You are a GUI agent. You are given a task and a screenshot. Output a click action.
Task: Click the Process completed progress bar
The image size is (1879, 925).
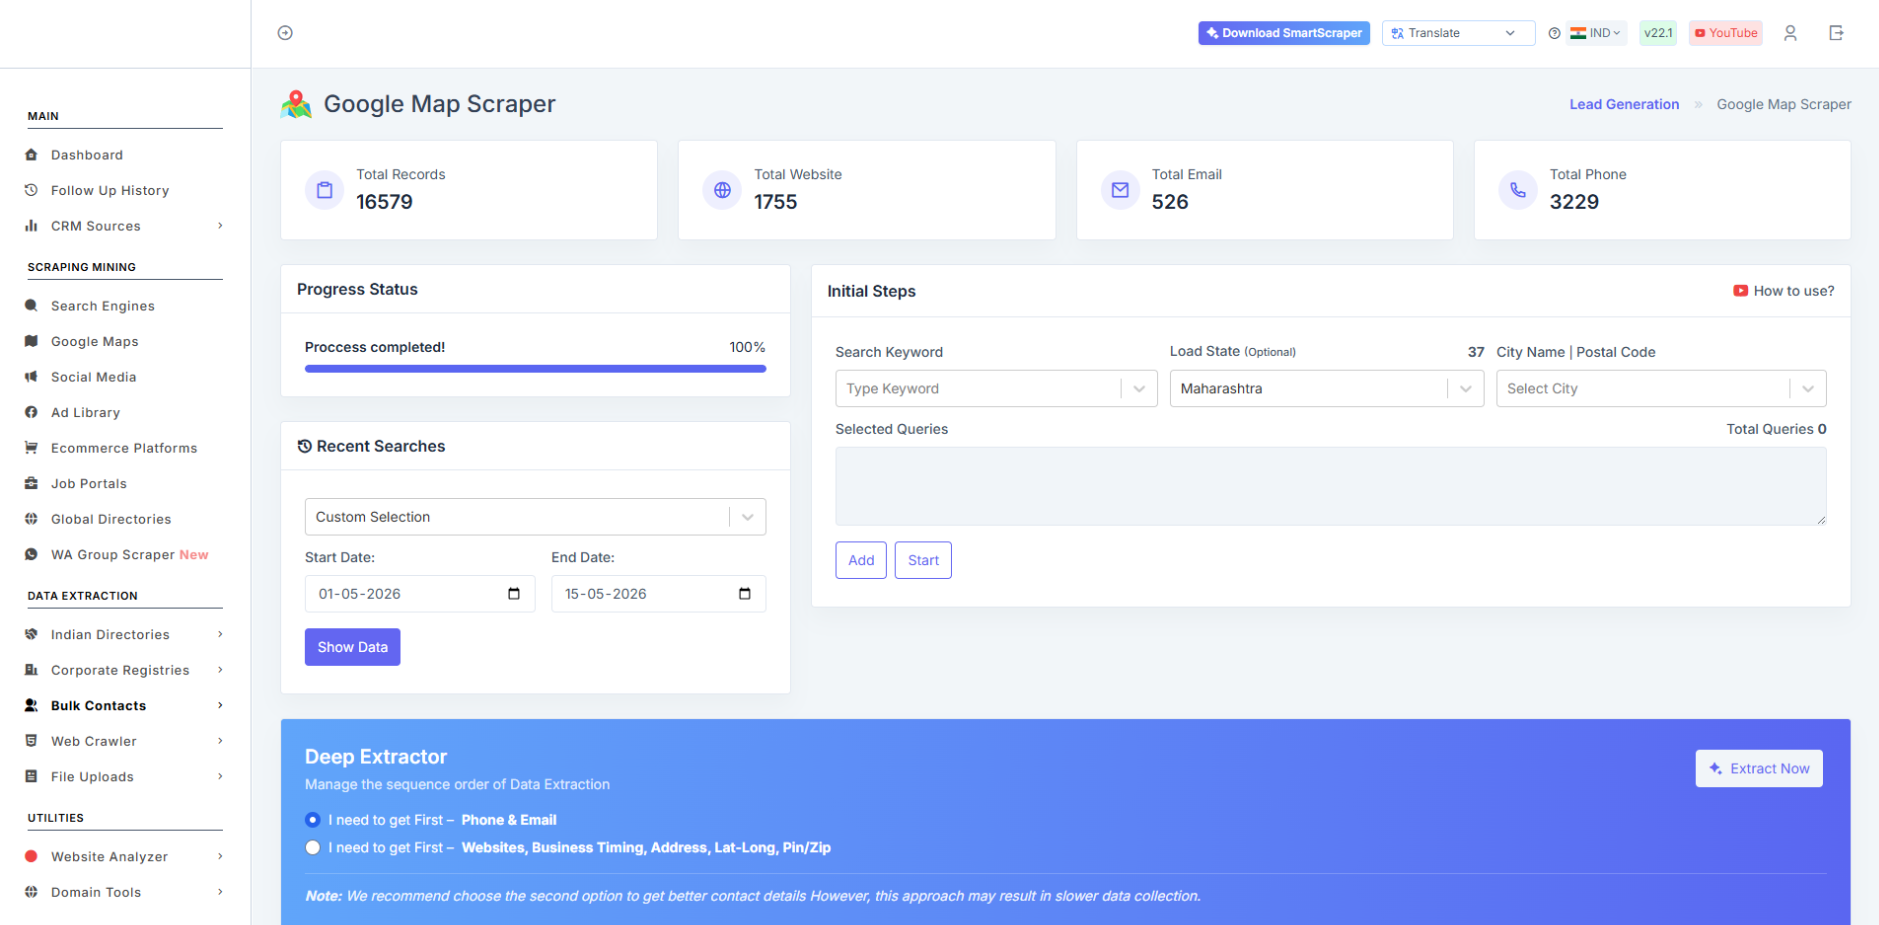pyautogui.click(x=535, y=369)
